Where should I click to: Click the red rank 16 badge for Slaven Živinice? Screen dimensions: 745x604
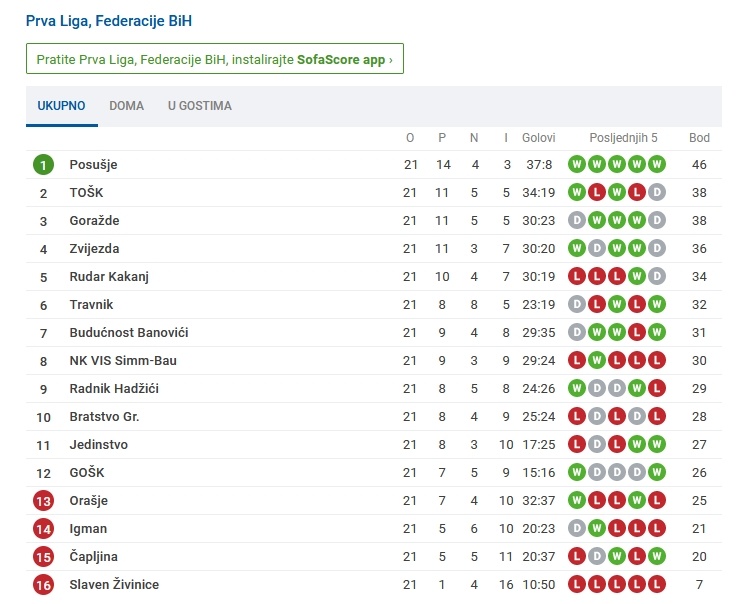43,585
